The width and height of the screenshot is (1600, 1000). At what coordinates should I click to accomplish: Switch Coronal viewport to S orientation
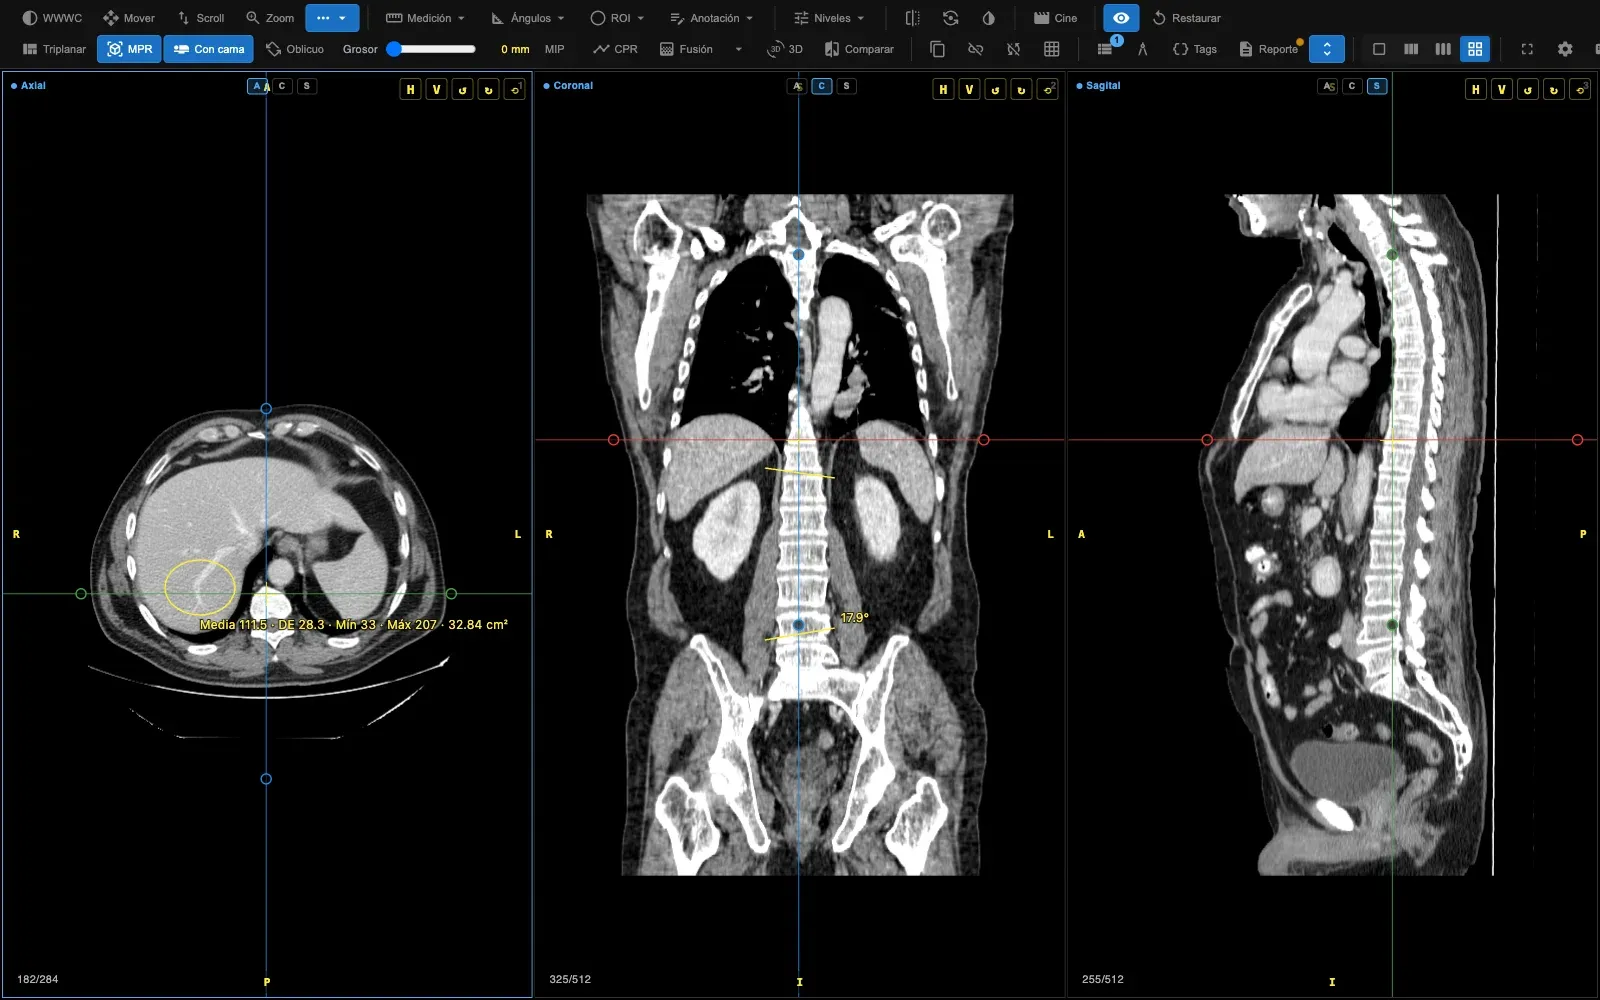pos(846,86)
